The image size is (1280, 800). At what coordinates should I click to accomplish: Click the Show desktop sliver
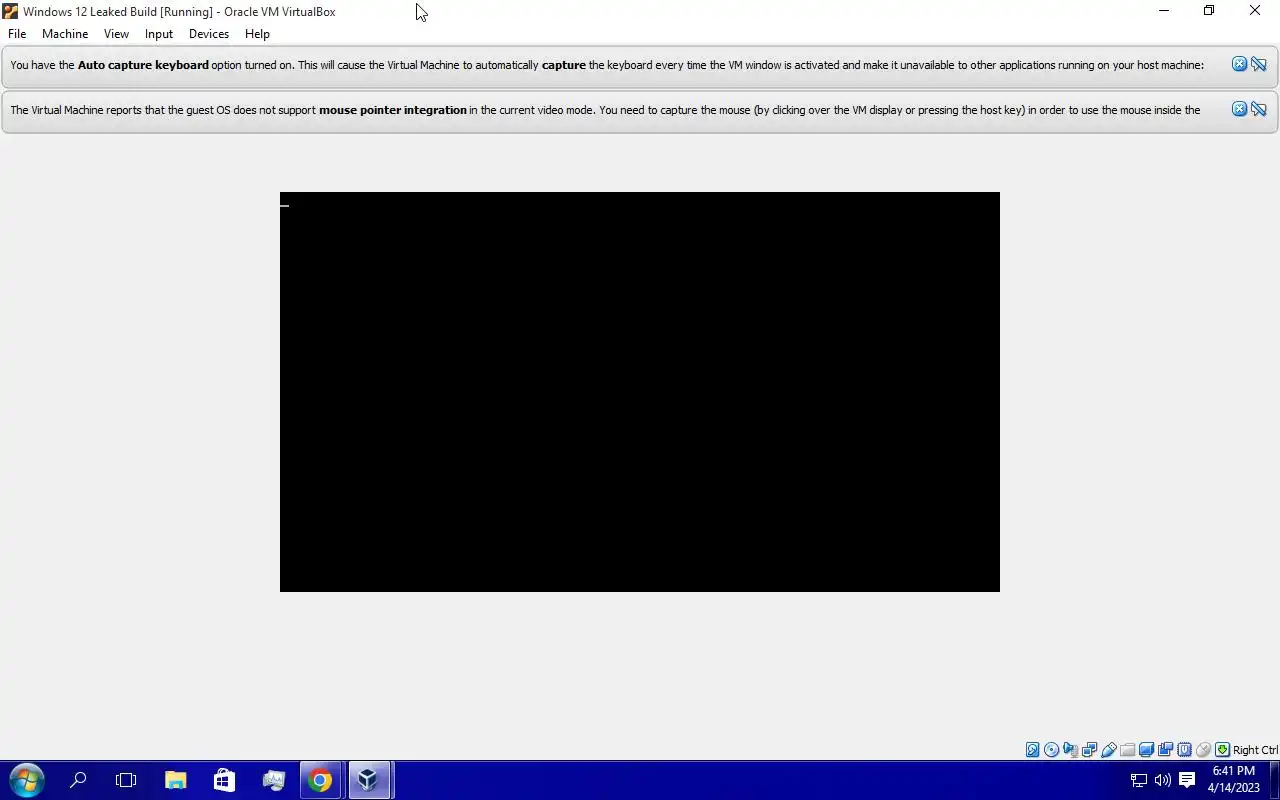point(1276,780)
